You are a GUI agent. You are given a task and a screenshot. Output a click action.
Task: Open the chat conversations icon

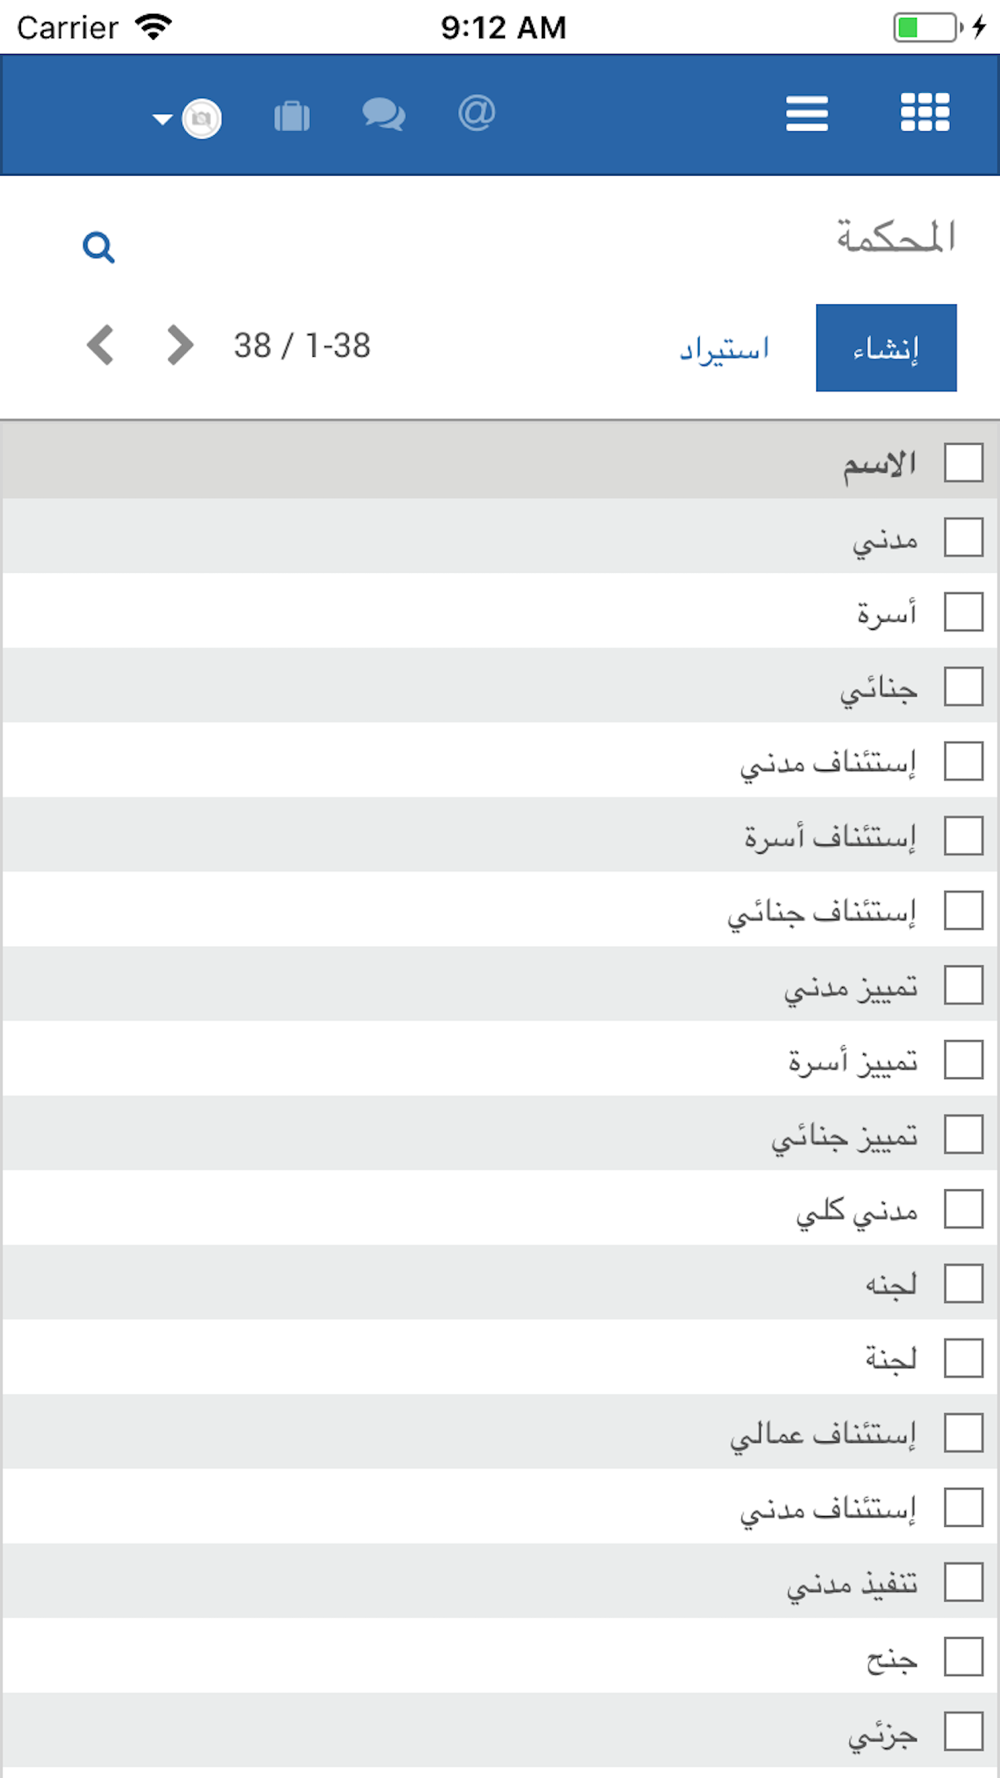[384, 115]
